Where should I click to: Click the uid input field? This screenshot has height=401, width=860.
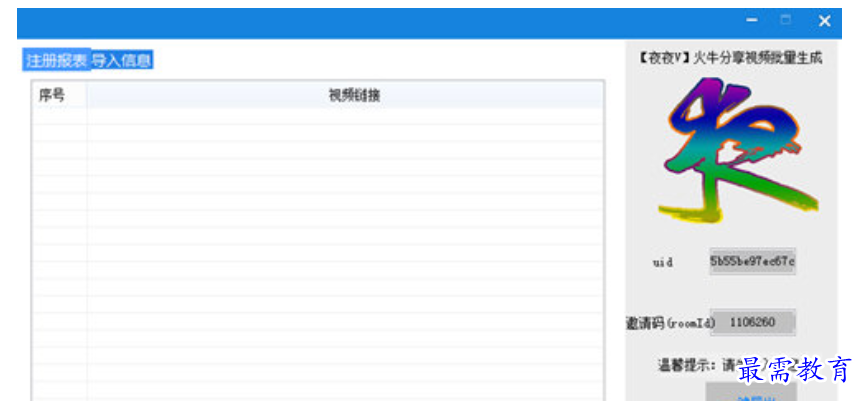click(x=752, y=261)
